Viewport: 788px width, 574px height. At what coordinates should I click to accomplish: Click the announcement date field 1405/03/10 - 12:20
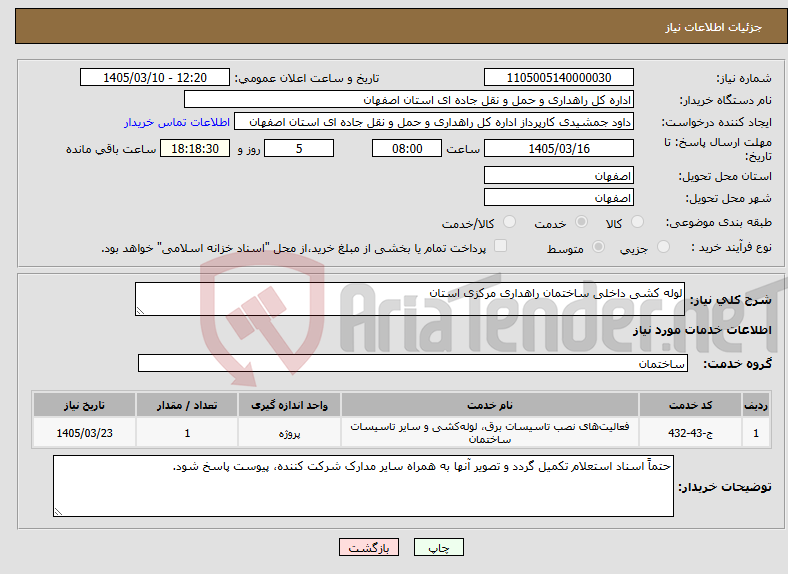coord(155,77)
